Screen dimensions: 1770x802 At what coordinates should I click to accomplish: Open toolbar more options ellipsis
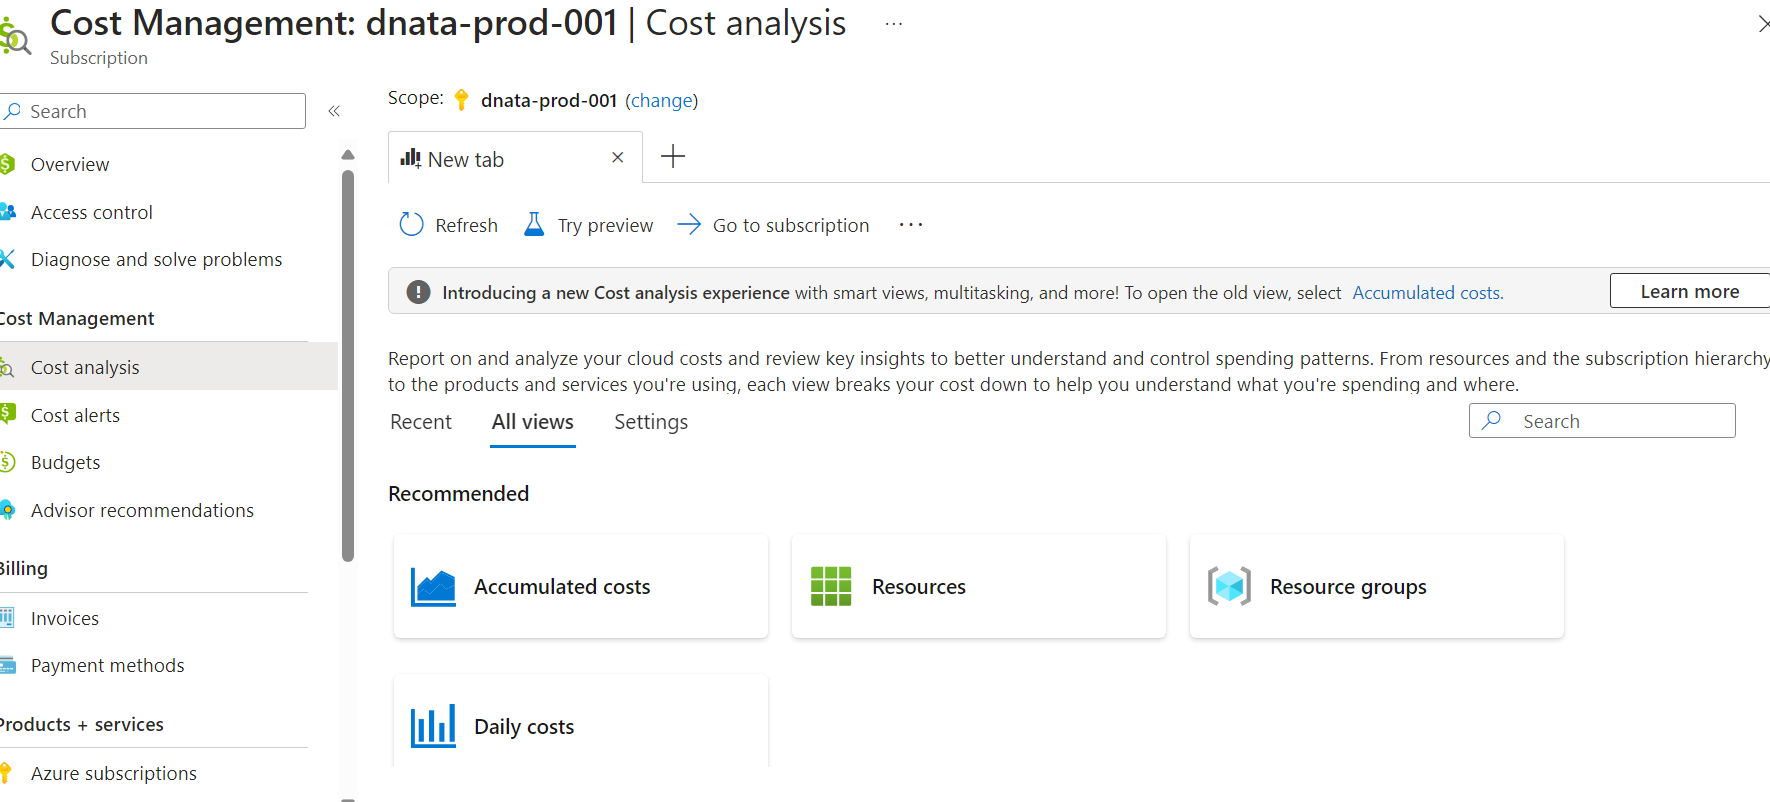click(911, 225)
